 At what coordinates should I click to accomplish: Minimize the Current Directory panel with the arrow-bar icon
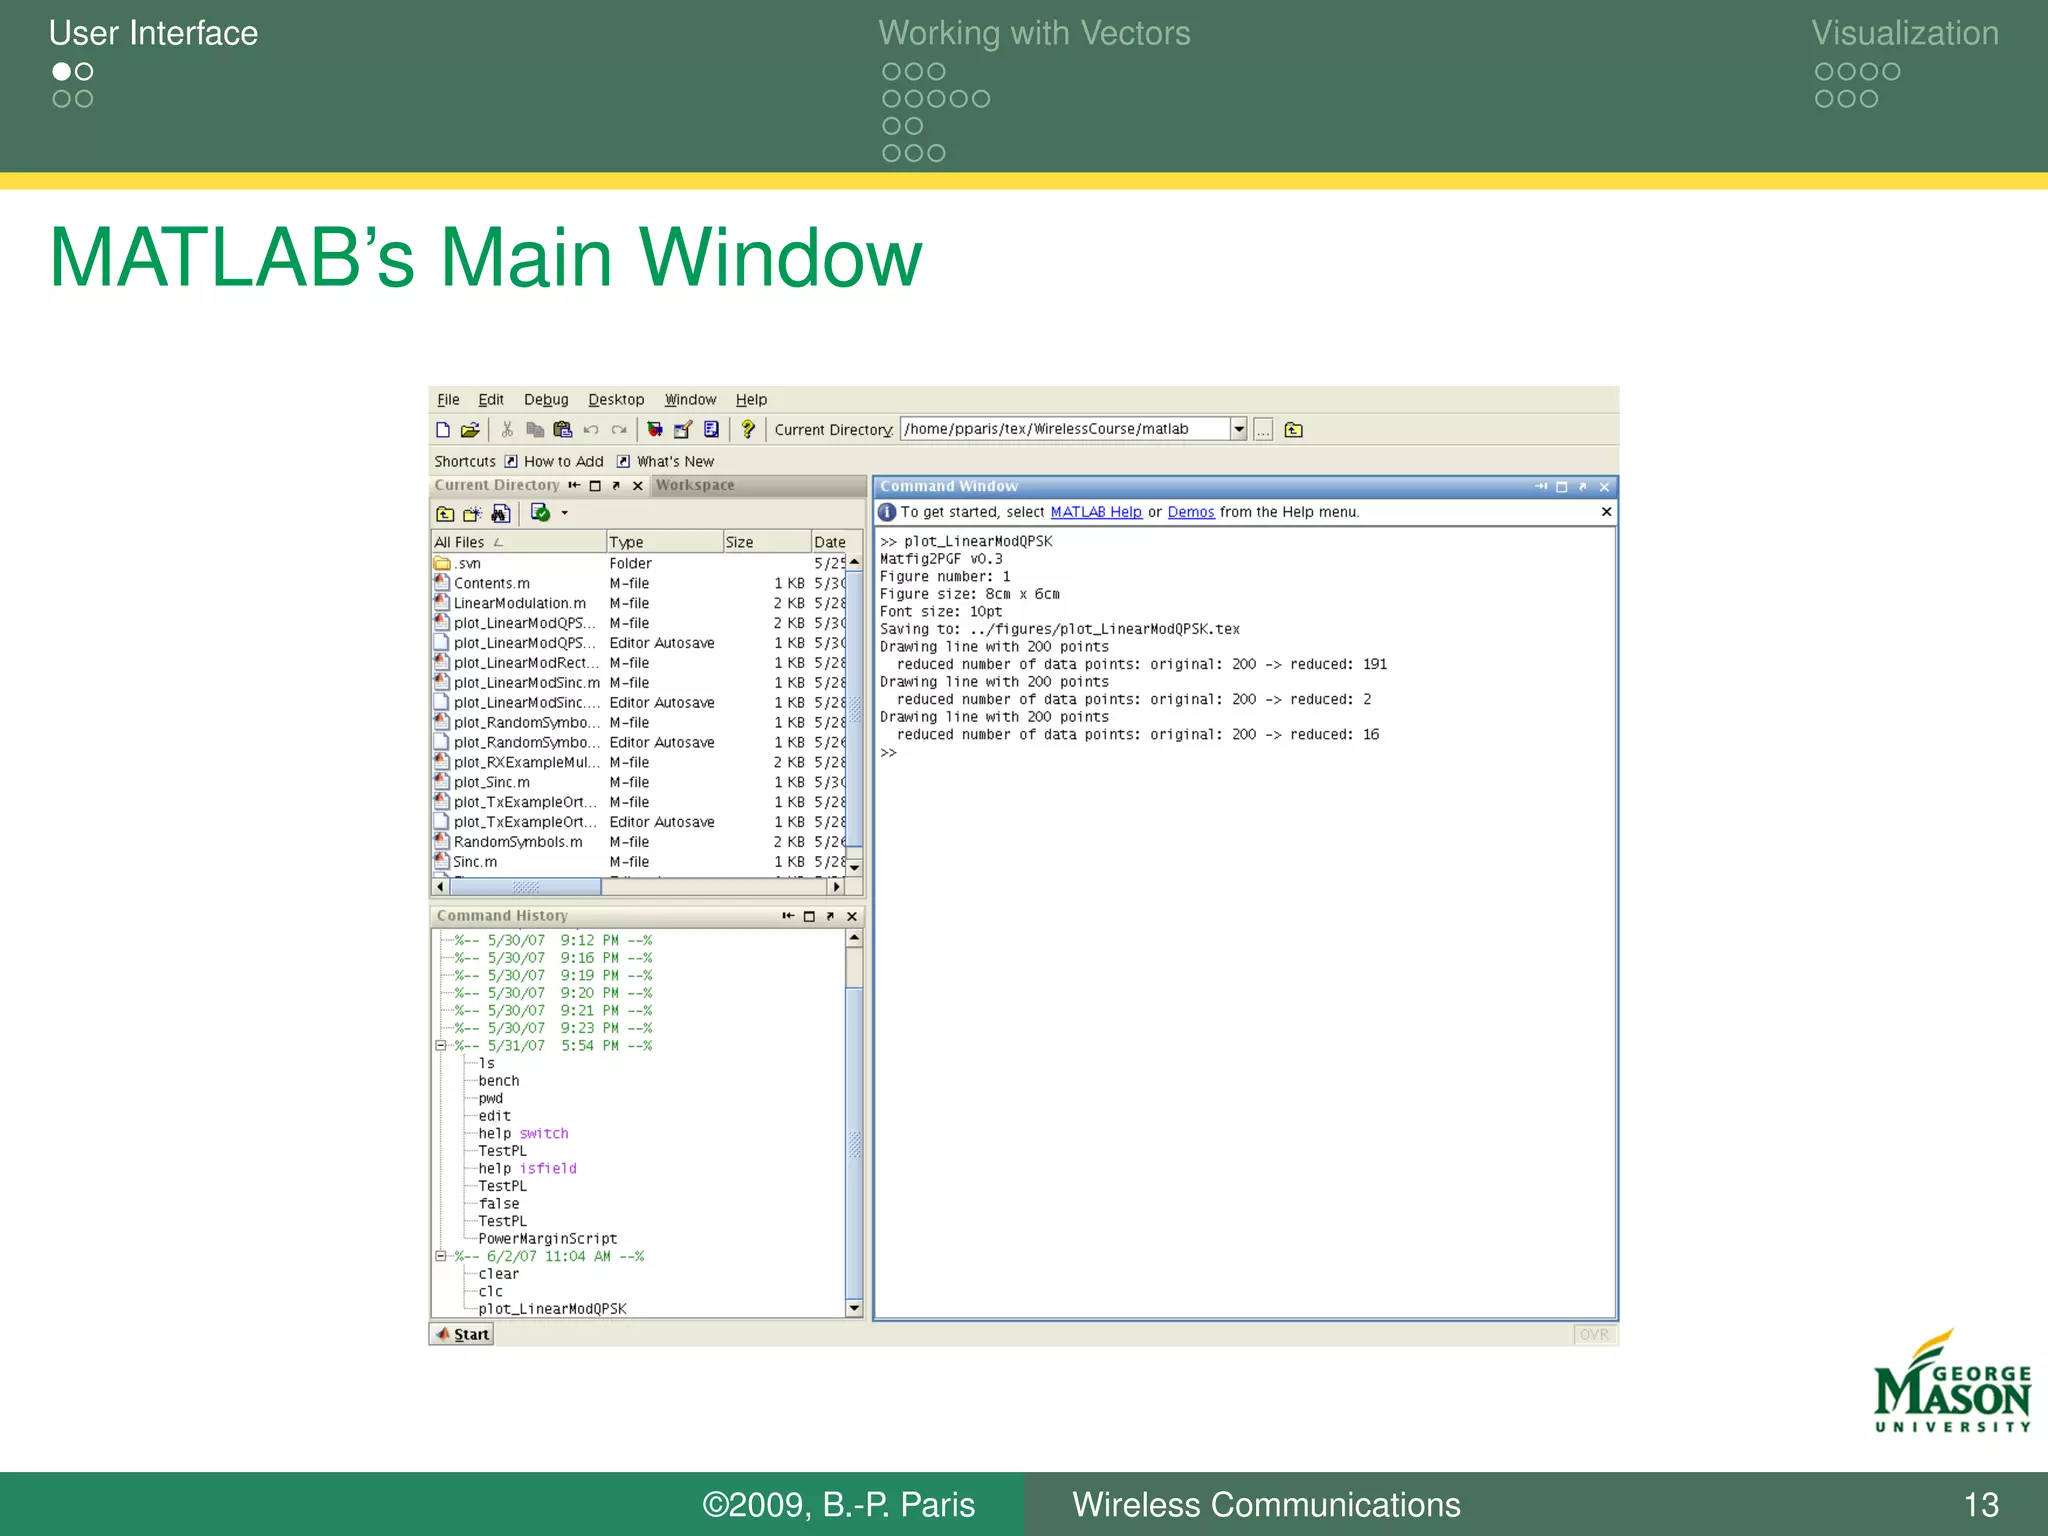click(x=574, y=485)
